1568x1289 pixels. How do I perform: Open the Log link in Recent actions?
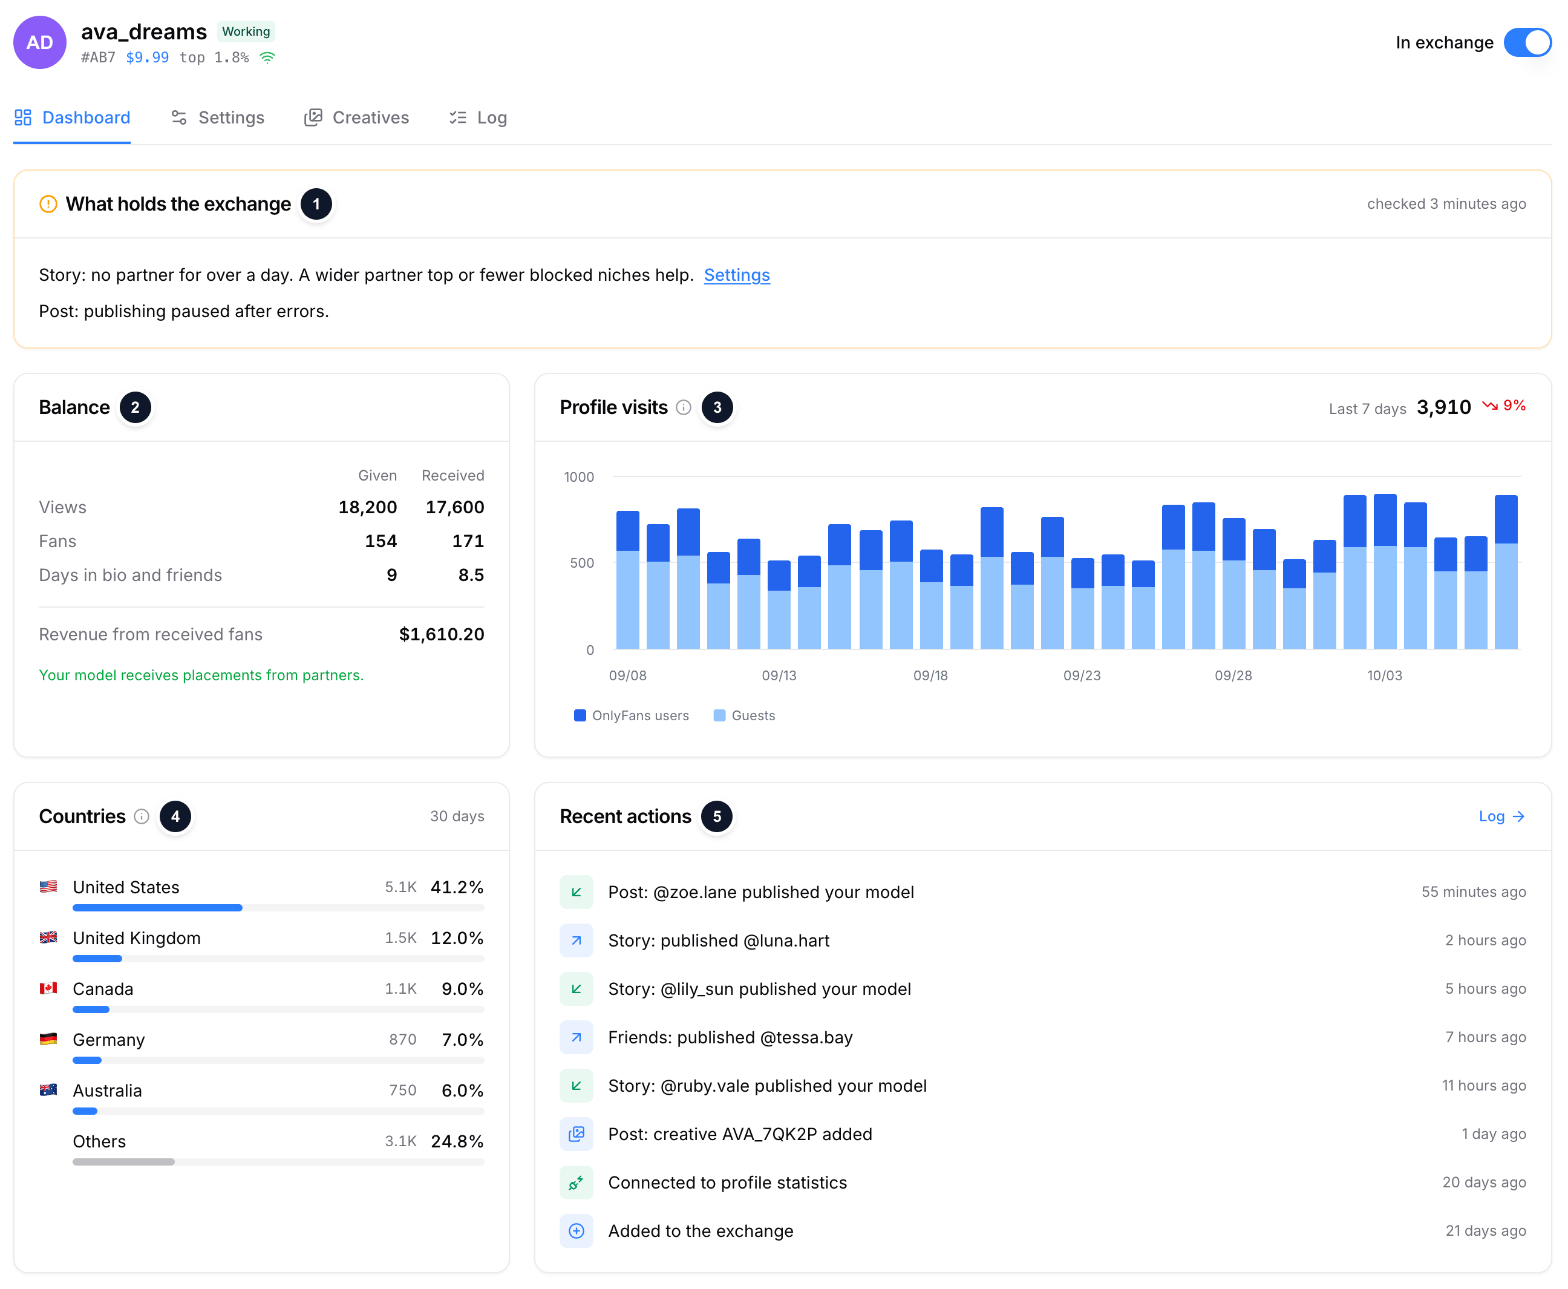1502,817
